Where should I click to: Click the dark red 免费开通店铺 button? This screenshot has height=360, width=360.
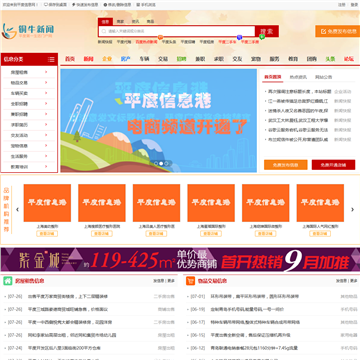pyautogui.click(x=333, y=165)
